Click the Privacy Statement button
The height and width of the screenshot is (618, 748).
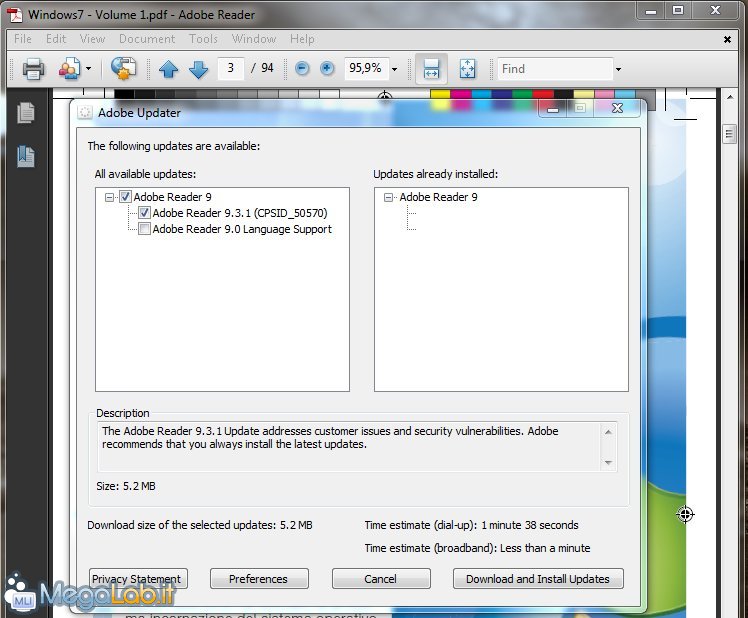click(x=138, y=578)
